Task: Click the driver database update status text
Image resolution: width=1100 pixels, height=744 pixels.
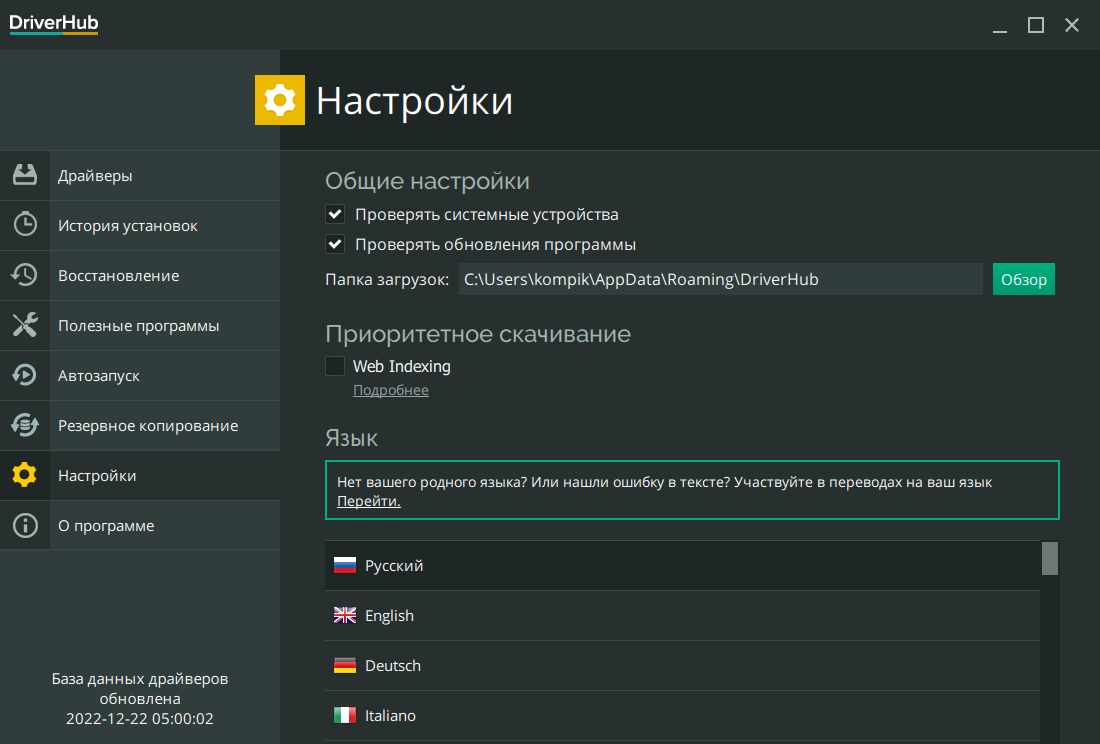Action: click(x=140, y=698)
